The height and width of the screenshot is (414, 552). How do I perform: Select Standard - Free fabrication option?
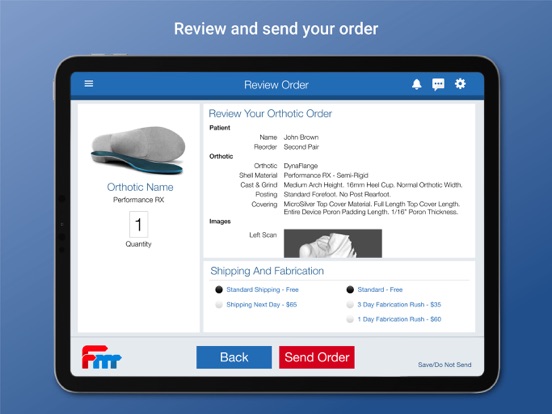[375, 290]
